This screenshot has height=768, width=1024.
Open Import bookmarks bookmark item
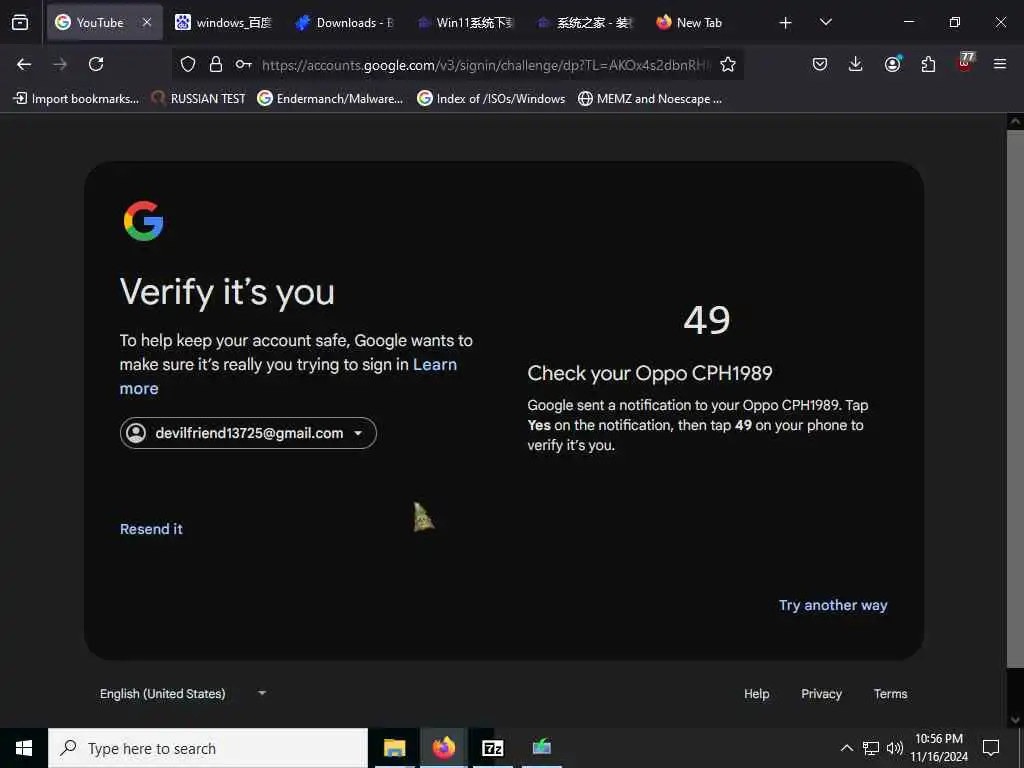tap(76, 99)
